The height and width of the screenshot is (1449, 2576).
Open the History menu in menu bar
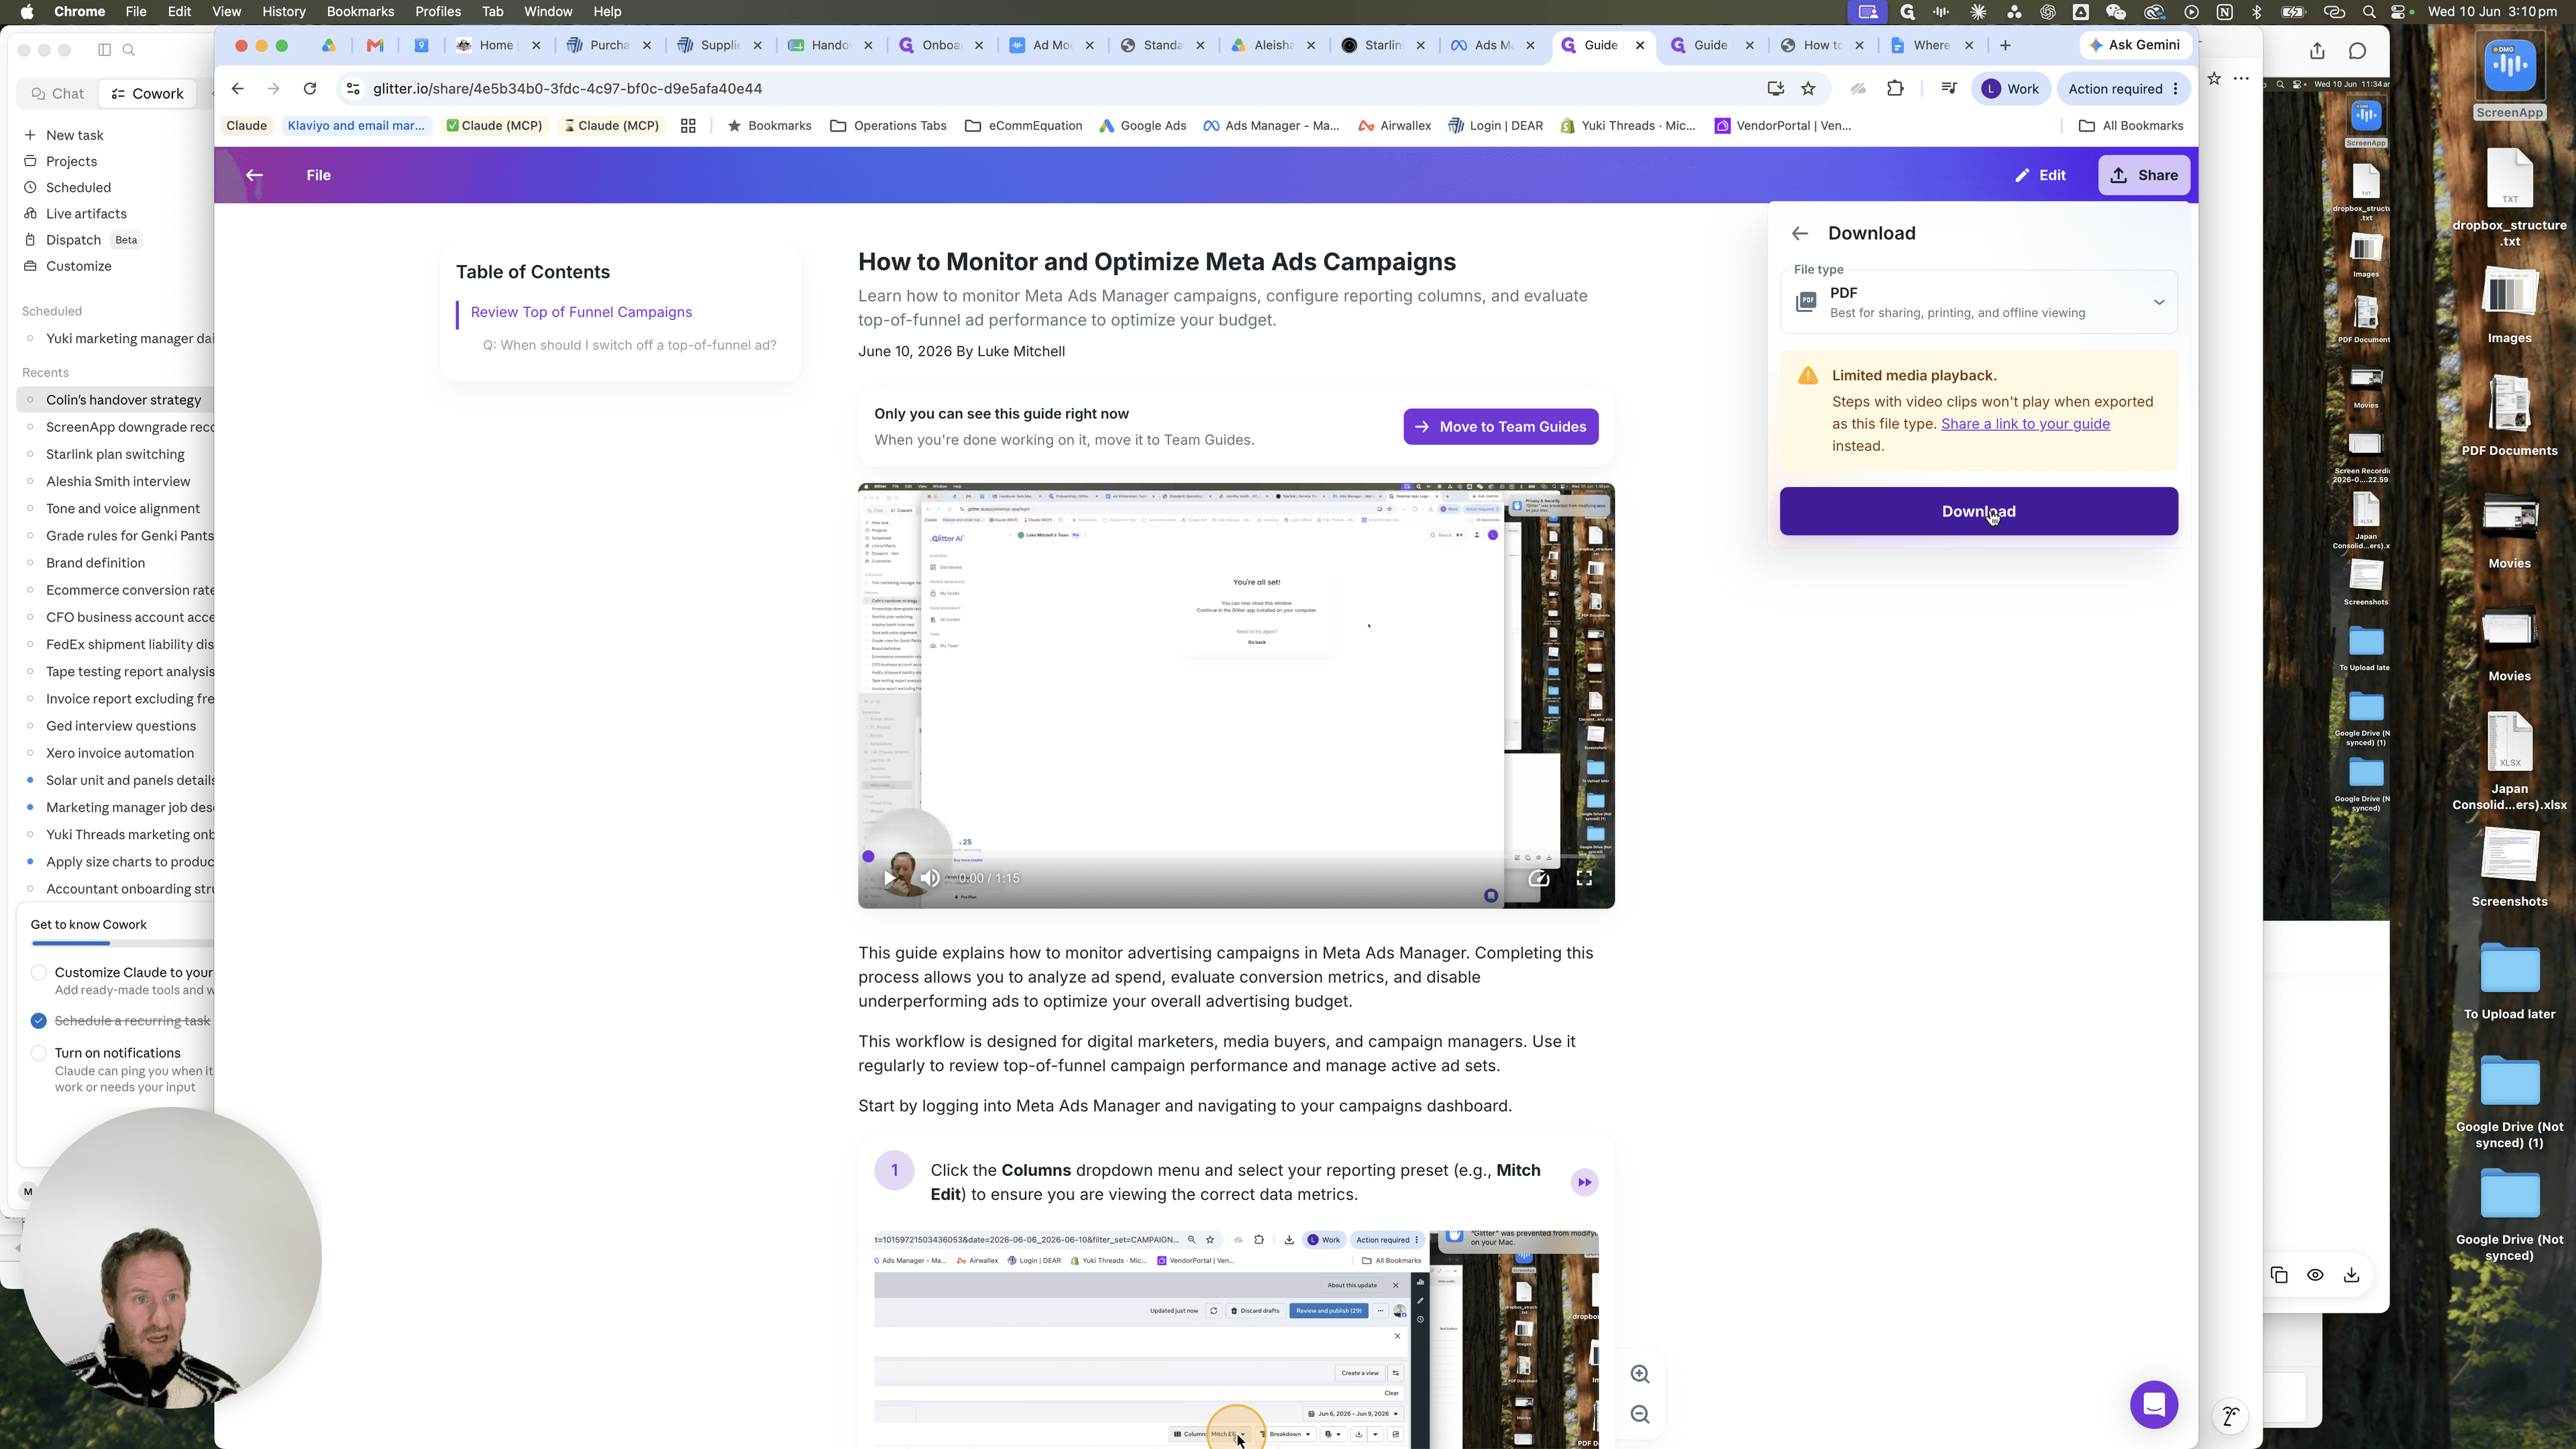[284, 11]
